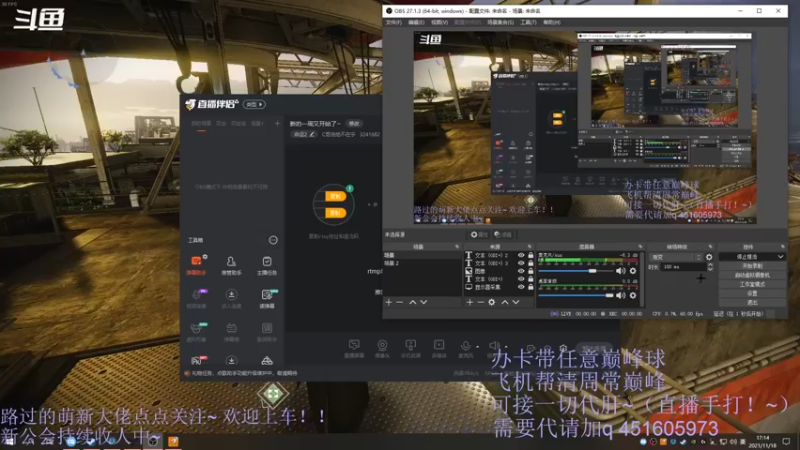Click 设置 Settings button in OBS controls
800x450 pixels.
pos(752,293)
